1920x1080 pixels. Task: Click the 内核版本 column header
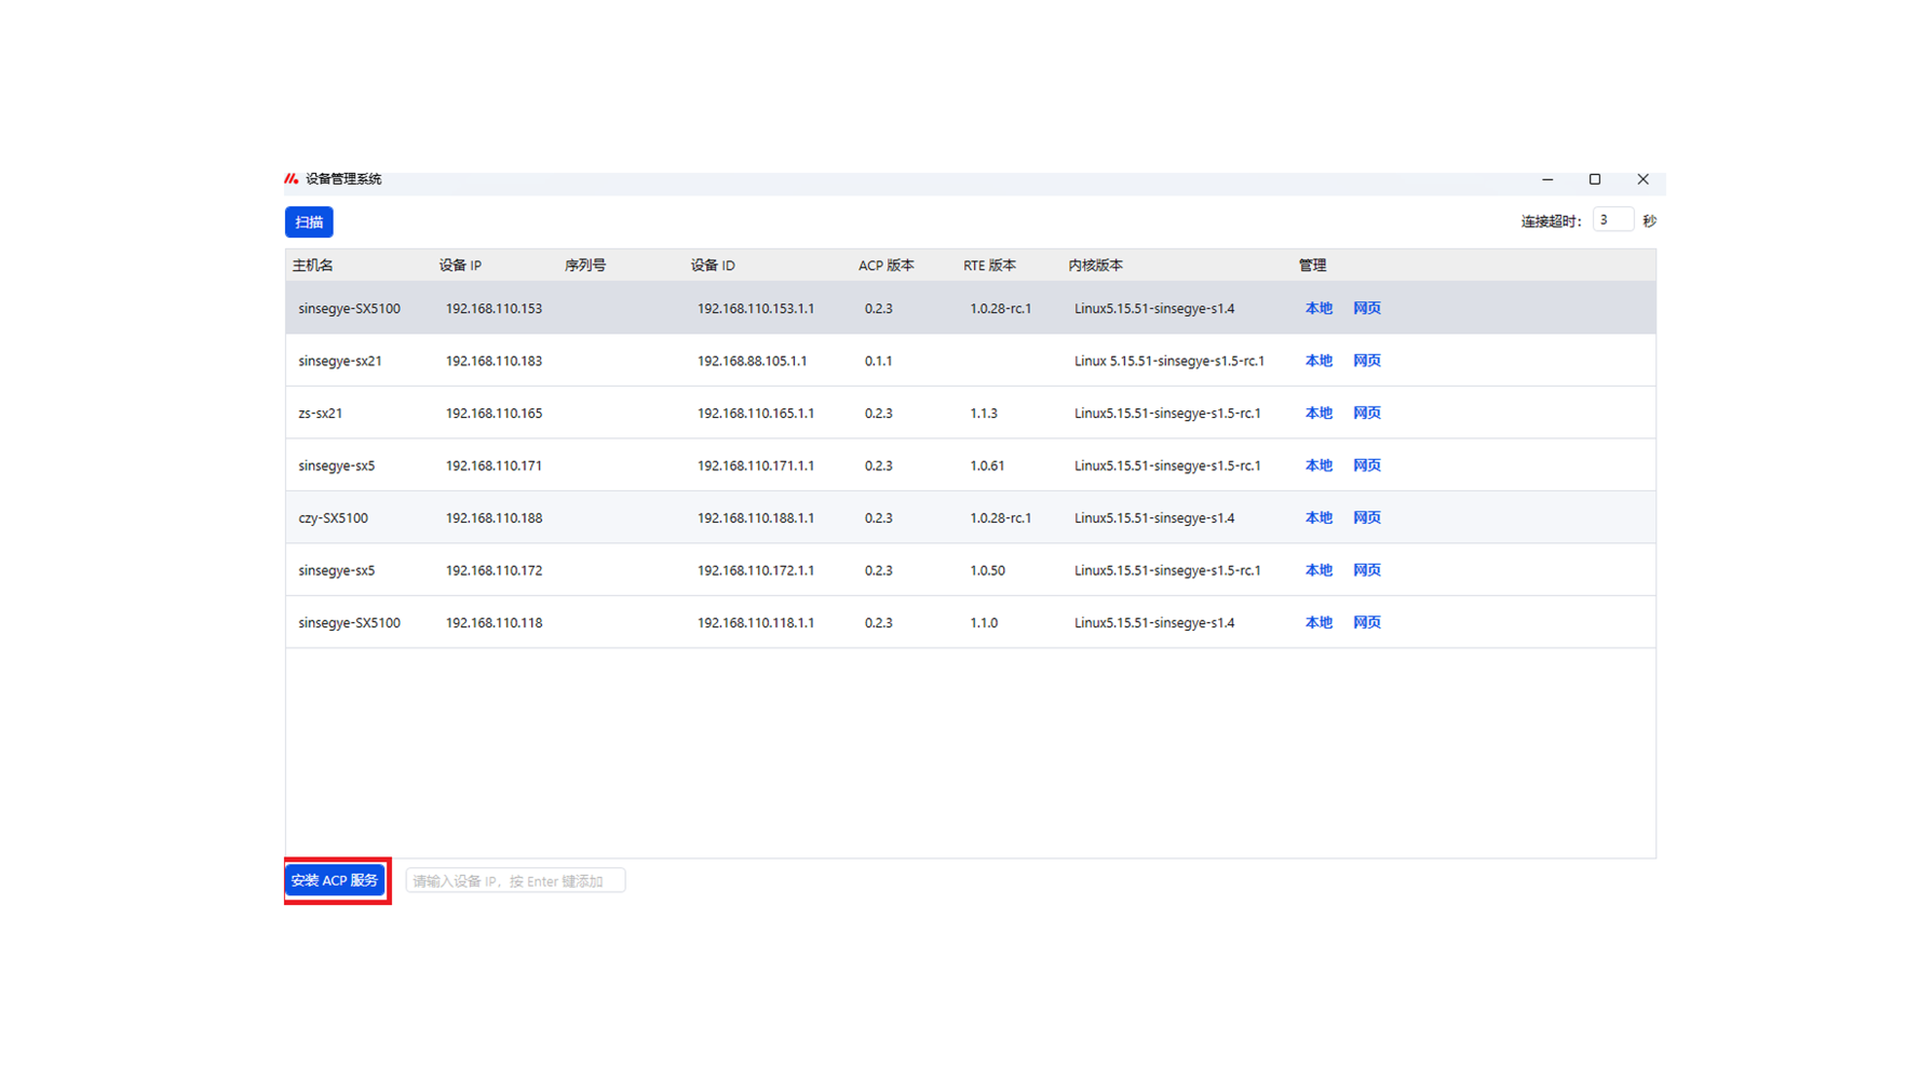click(x=1095, y=265)
